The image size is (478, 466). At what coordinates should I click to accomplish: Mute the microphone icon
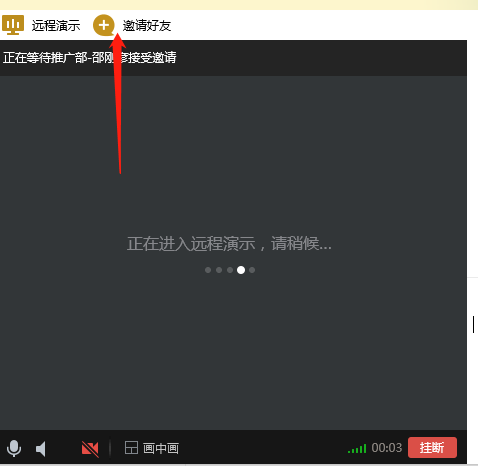[x=14, y=448]
